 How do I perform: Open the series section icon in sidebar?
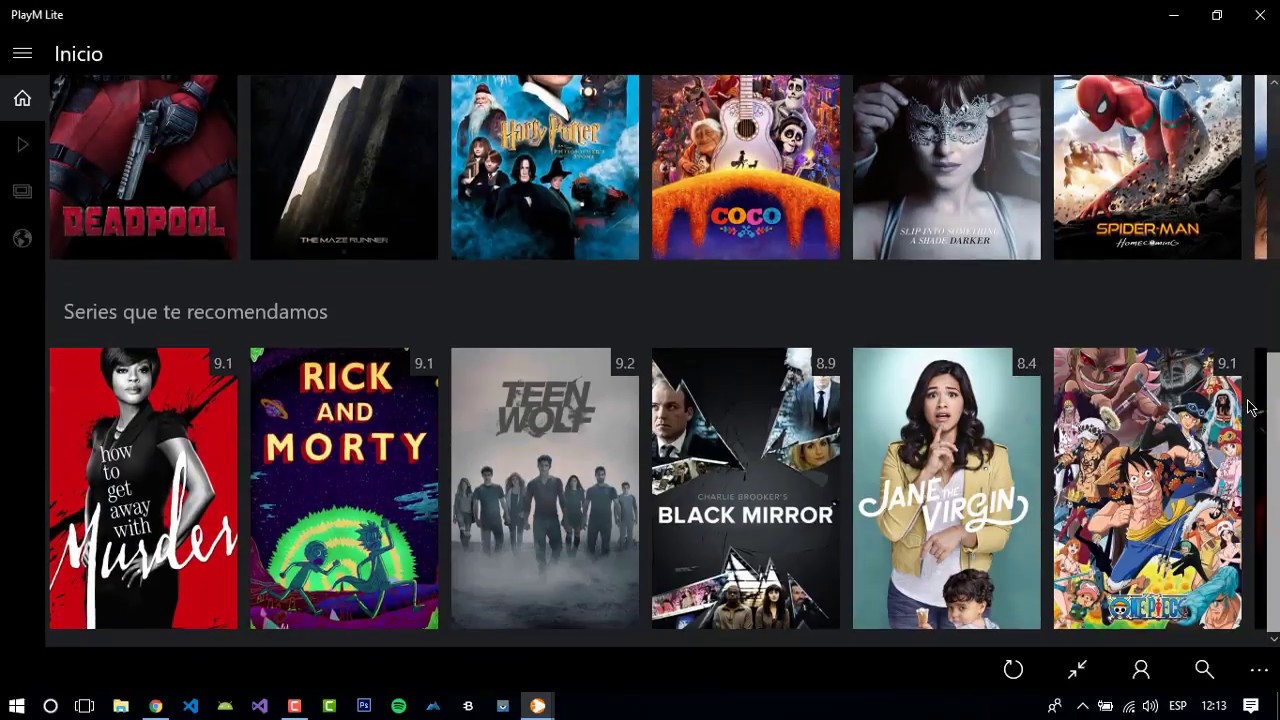[22, 191]
